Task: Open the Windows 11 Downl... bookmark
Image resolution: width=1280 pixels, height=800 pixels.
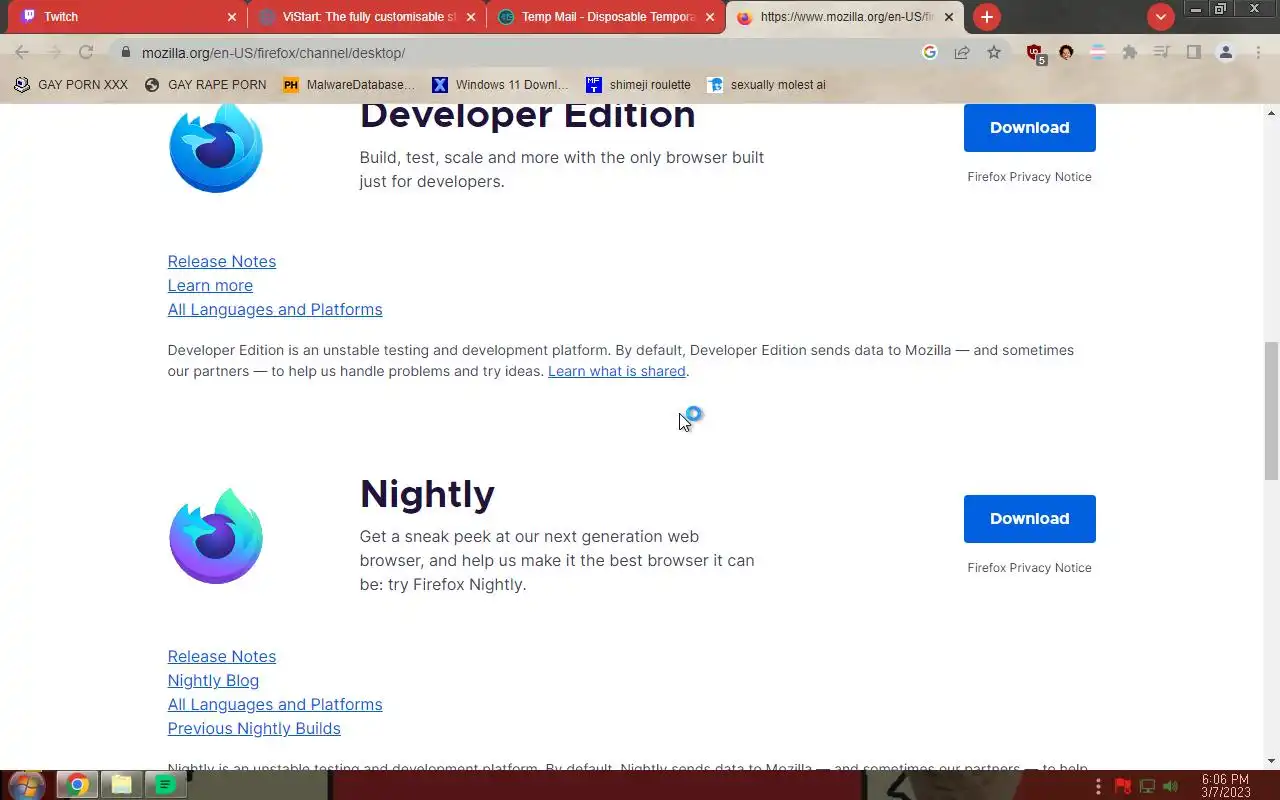Action: [500, 85]
